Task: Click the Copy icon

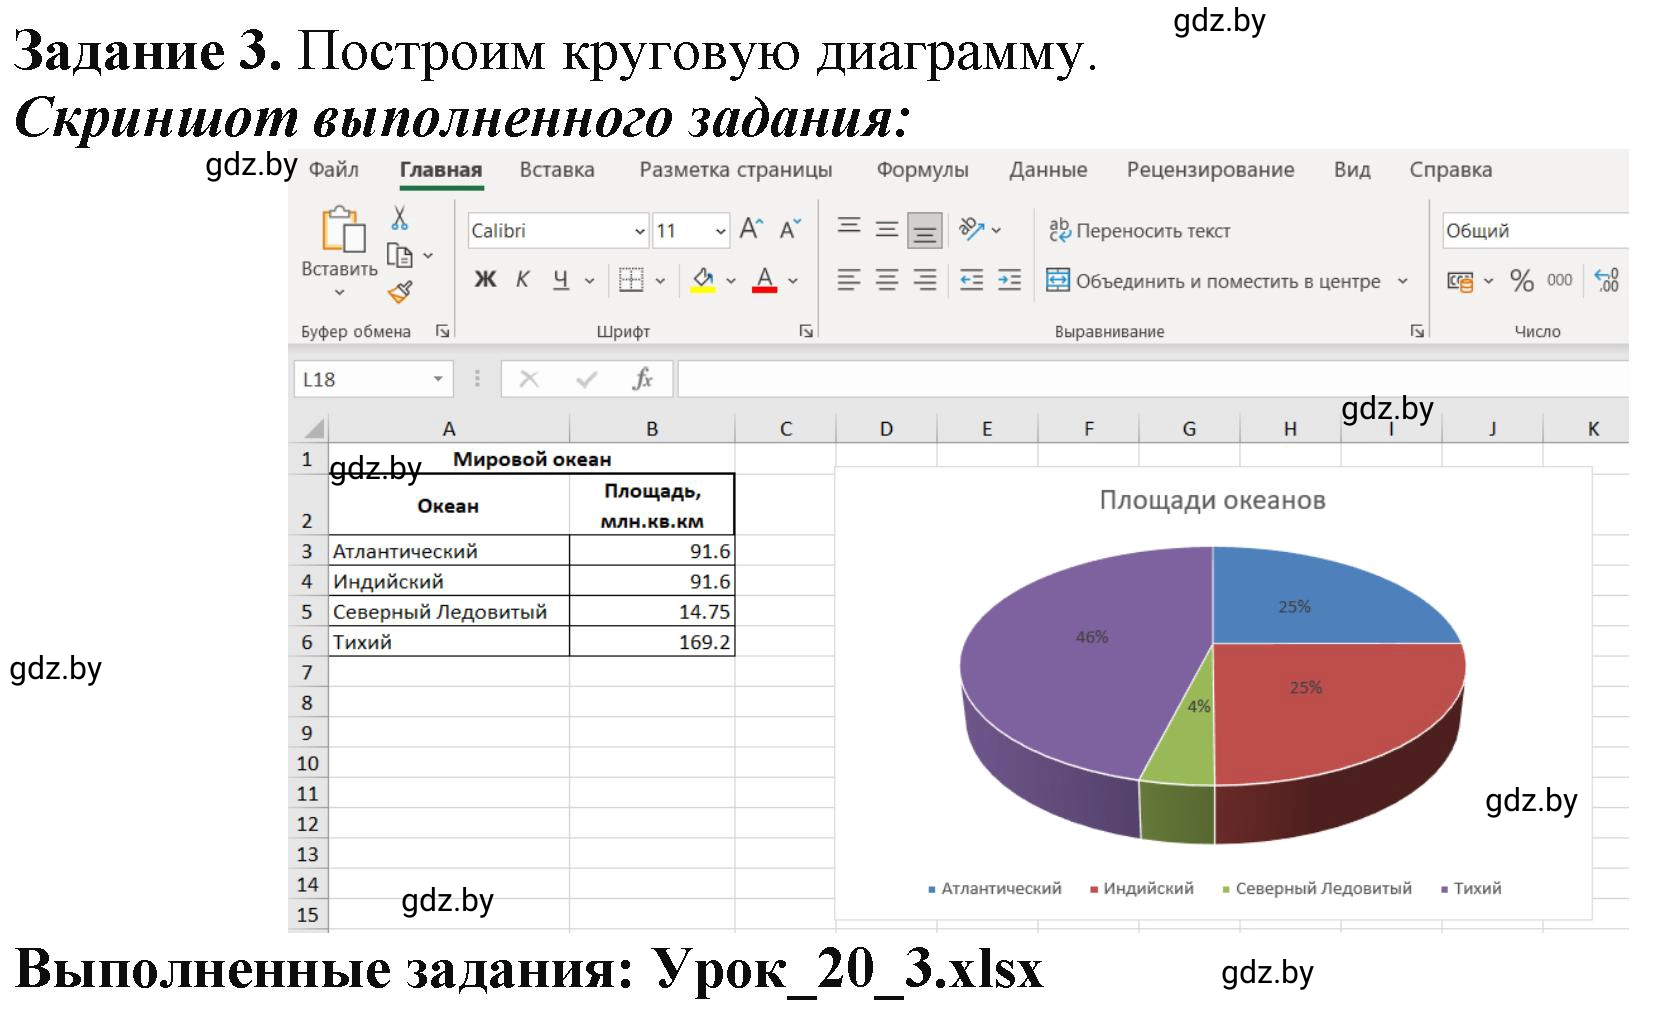Action: [x=400, y=256]
